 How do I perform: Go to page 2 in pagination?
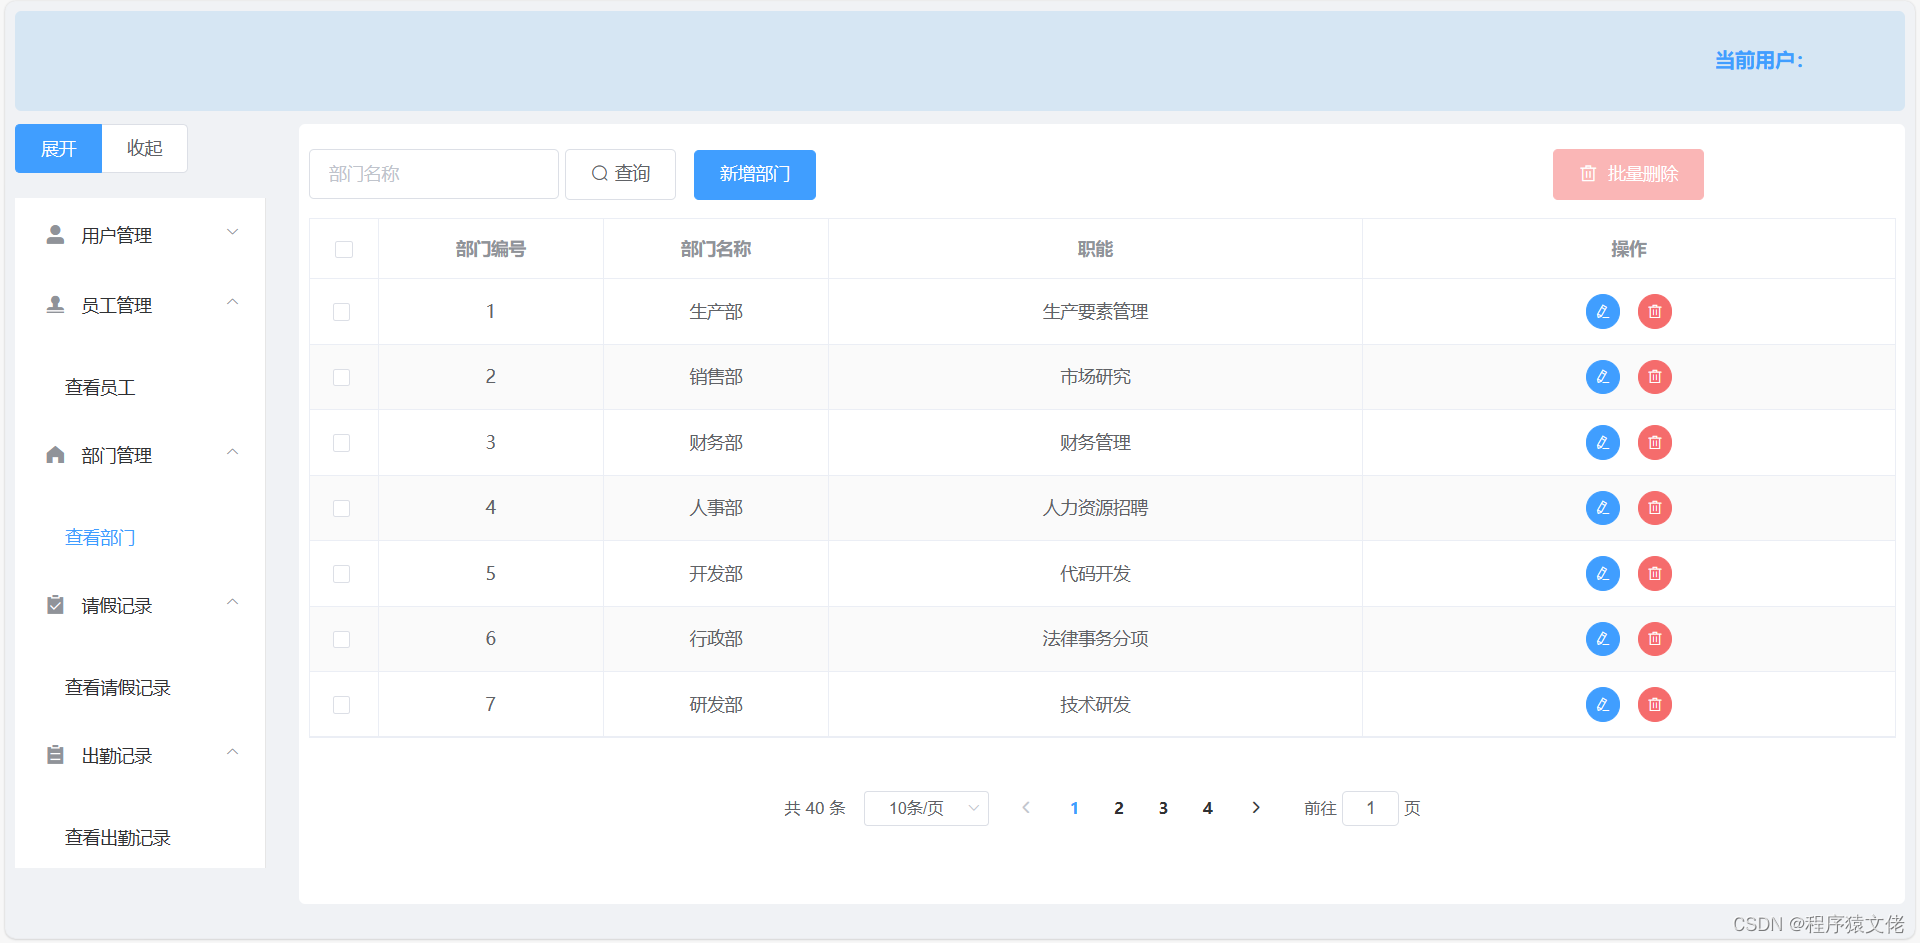coord(1119,808)
